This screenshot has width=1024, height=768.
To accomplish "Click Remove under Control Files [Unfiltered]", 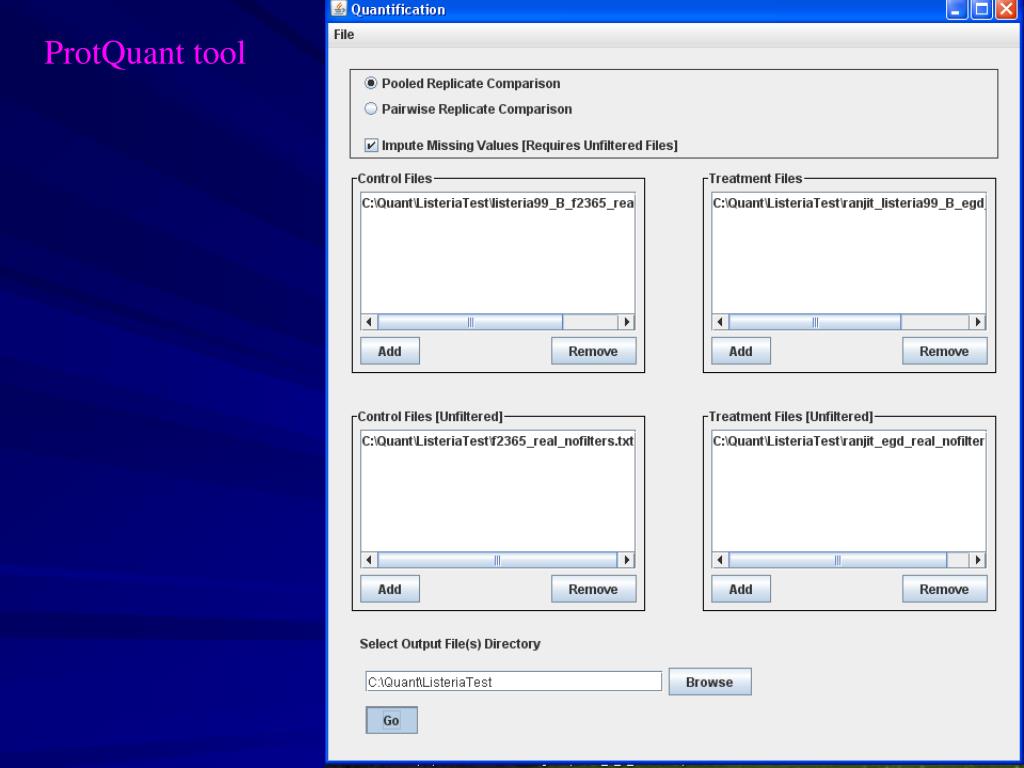I will click(593, 589).
